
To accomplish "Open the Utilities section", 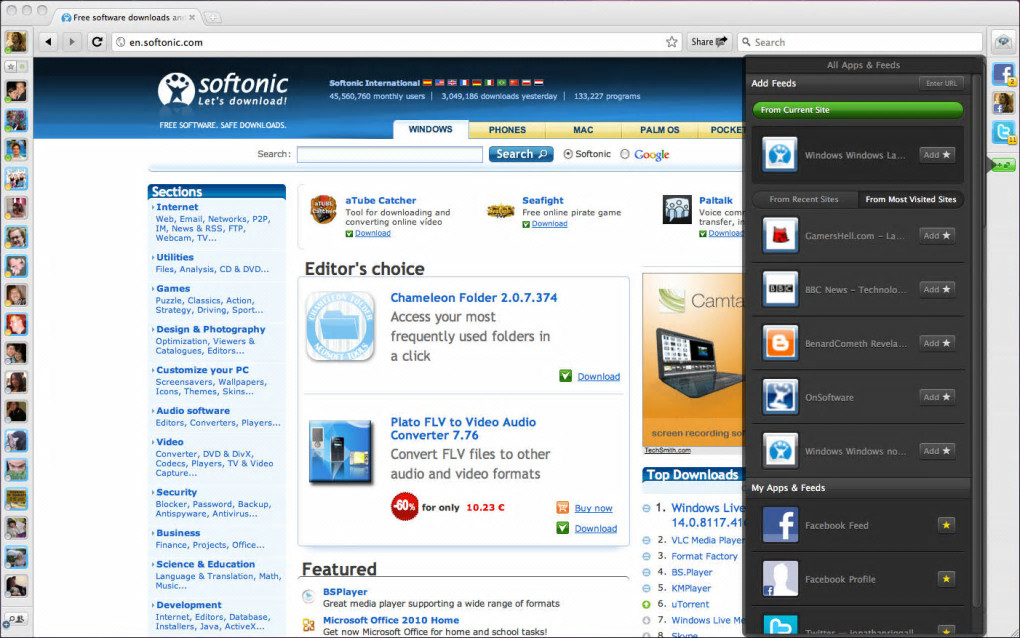I will tap(174, 257).
